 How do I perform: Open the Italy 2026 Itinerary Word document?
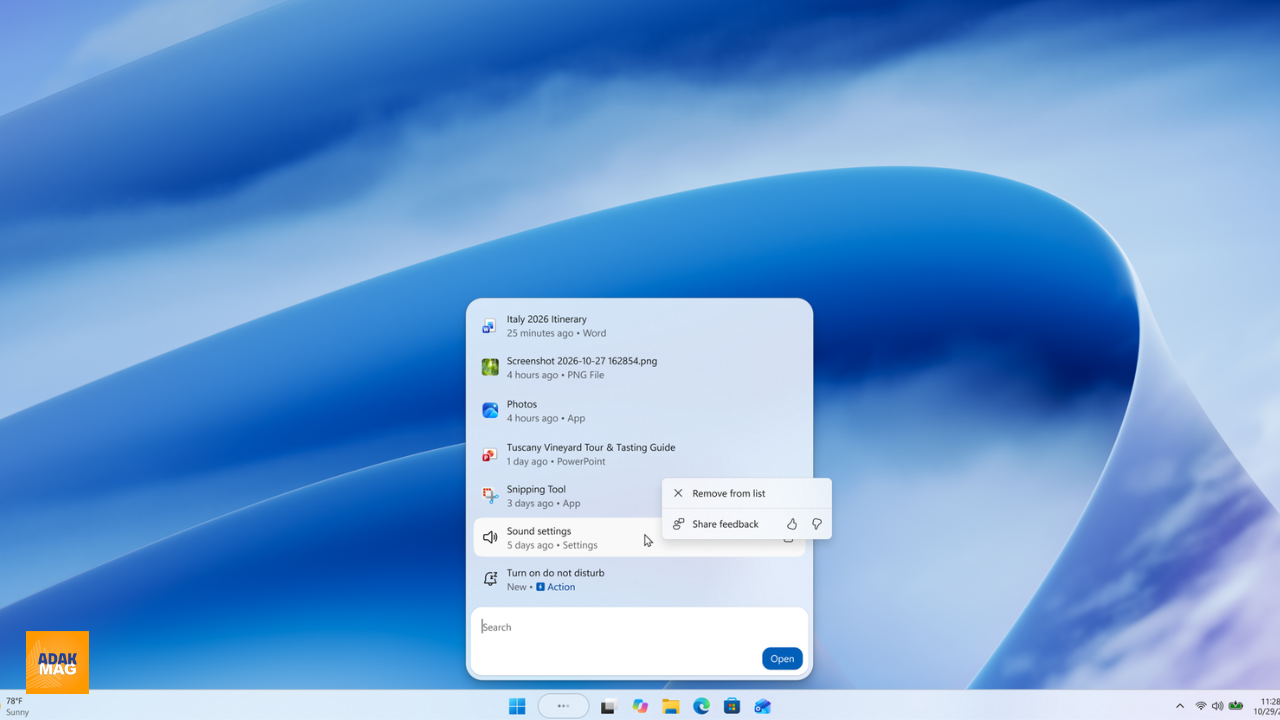[x=639, y=326]
